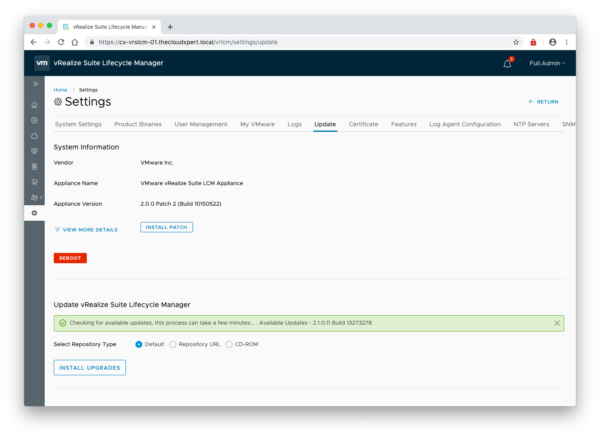Switch to the Certificate tab
Viewport: 600px width, 438px height.
[x=363, y=124]
